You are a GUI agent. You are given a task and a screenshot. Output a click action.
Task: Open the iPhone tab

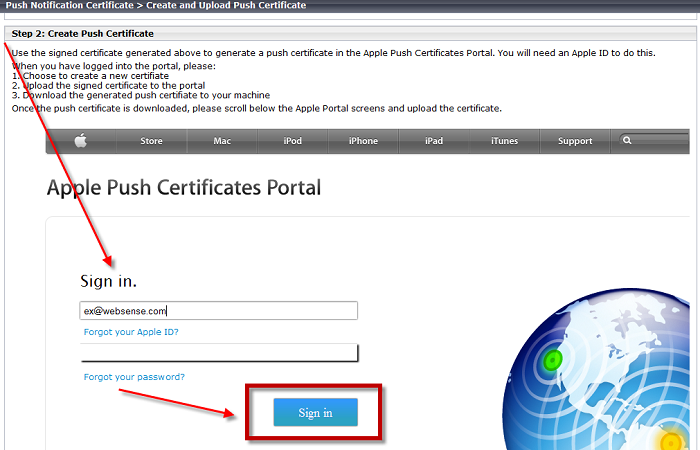coord(363,141)
